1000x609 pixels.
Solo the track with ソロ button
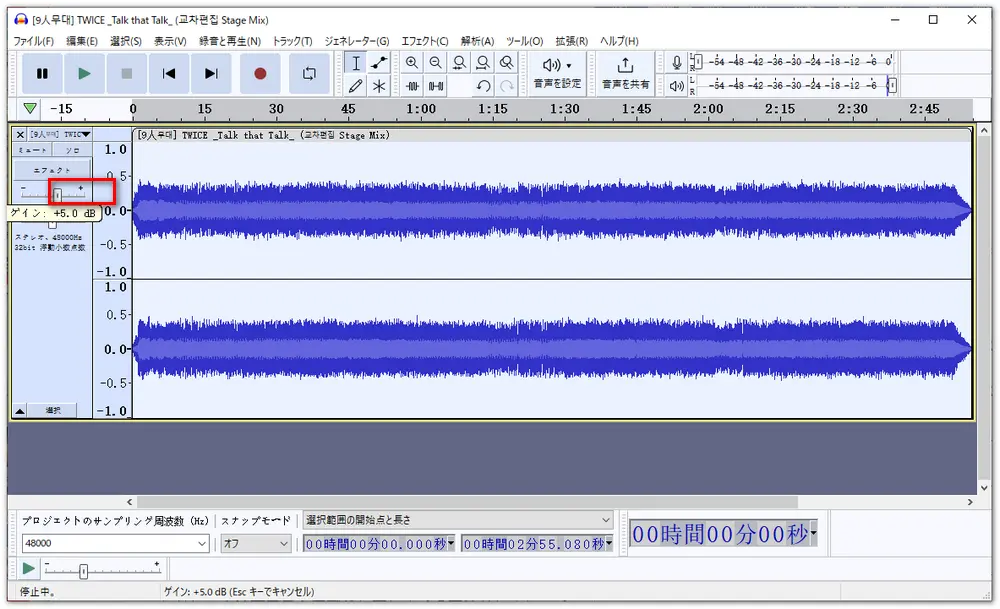click(x=72, y=150)
